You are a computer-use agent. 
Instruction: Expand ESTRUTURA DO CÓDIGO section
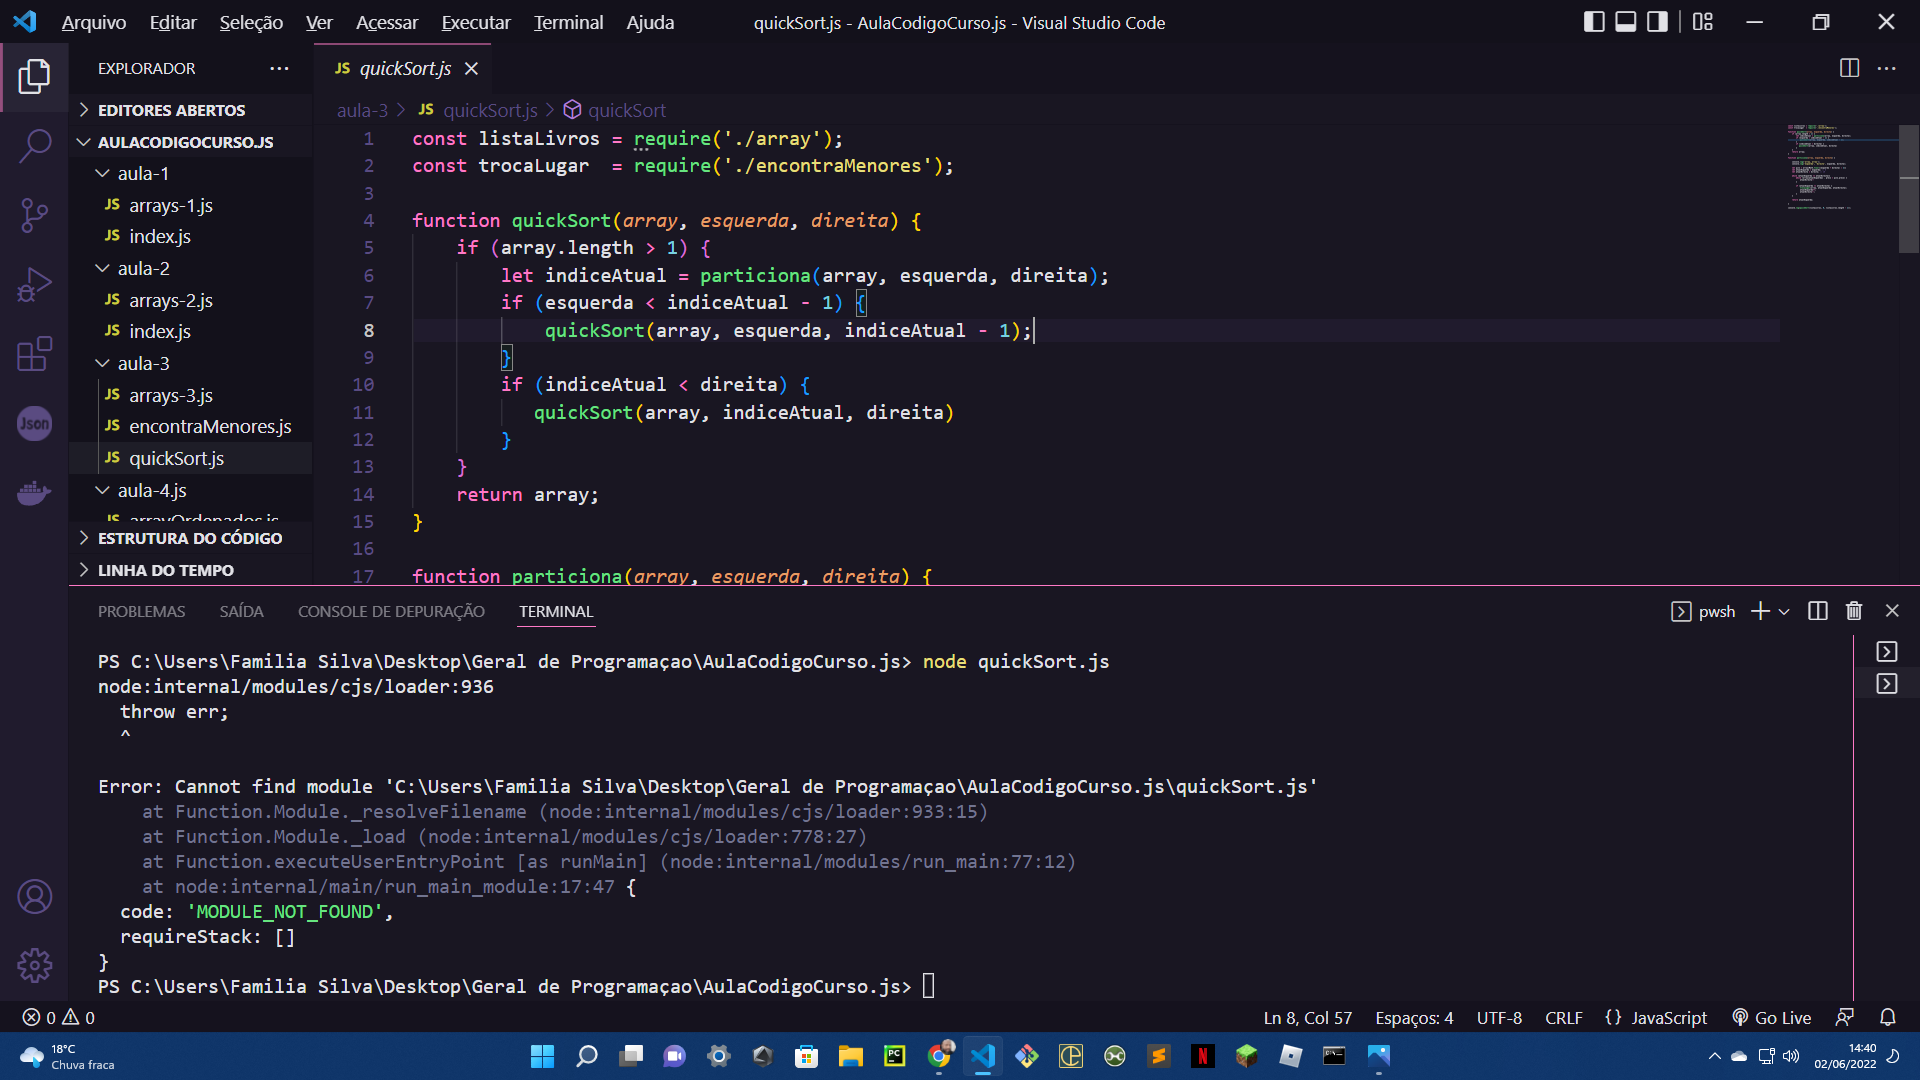[190, 538]
